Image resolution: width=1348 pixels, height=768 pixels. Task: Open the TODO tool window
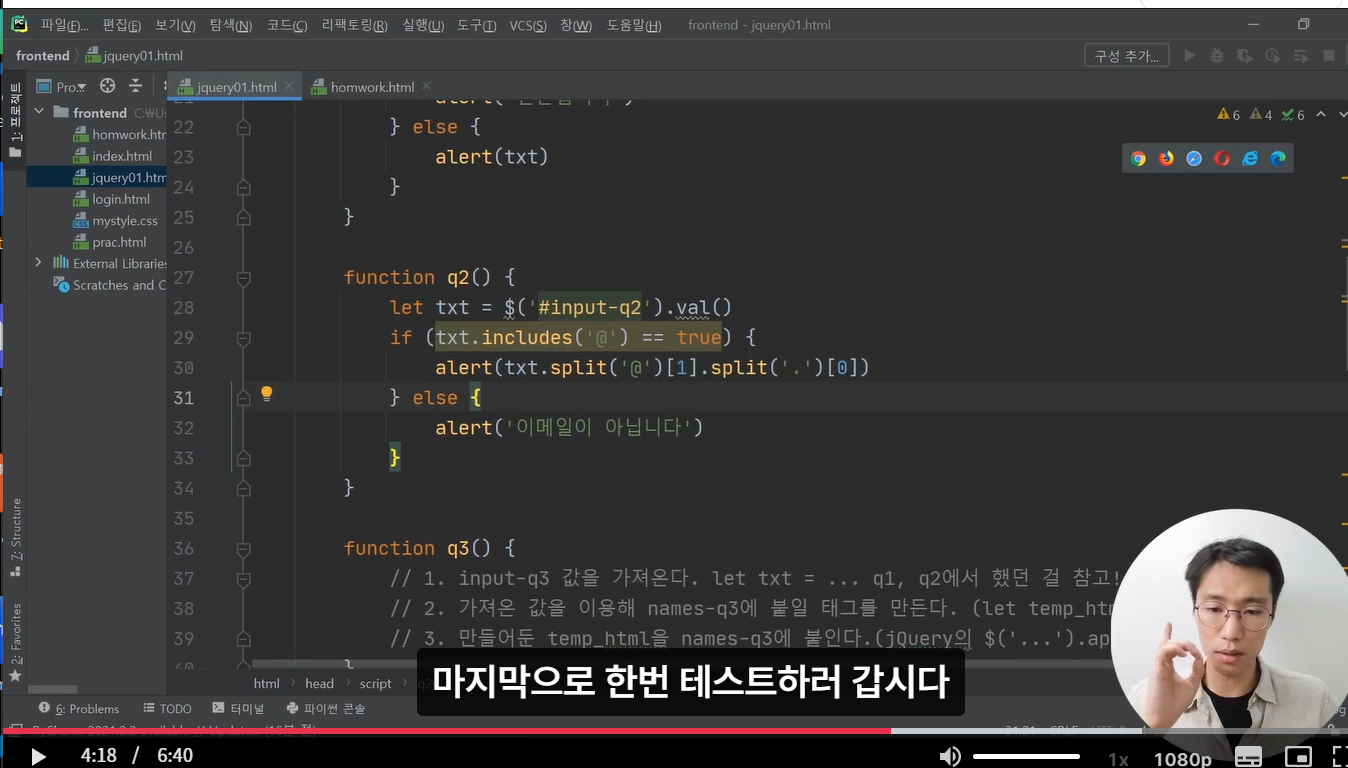pos(167,708)
